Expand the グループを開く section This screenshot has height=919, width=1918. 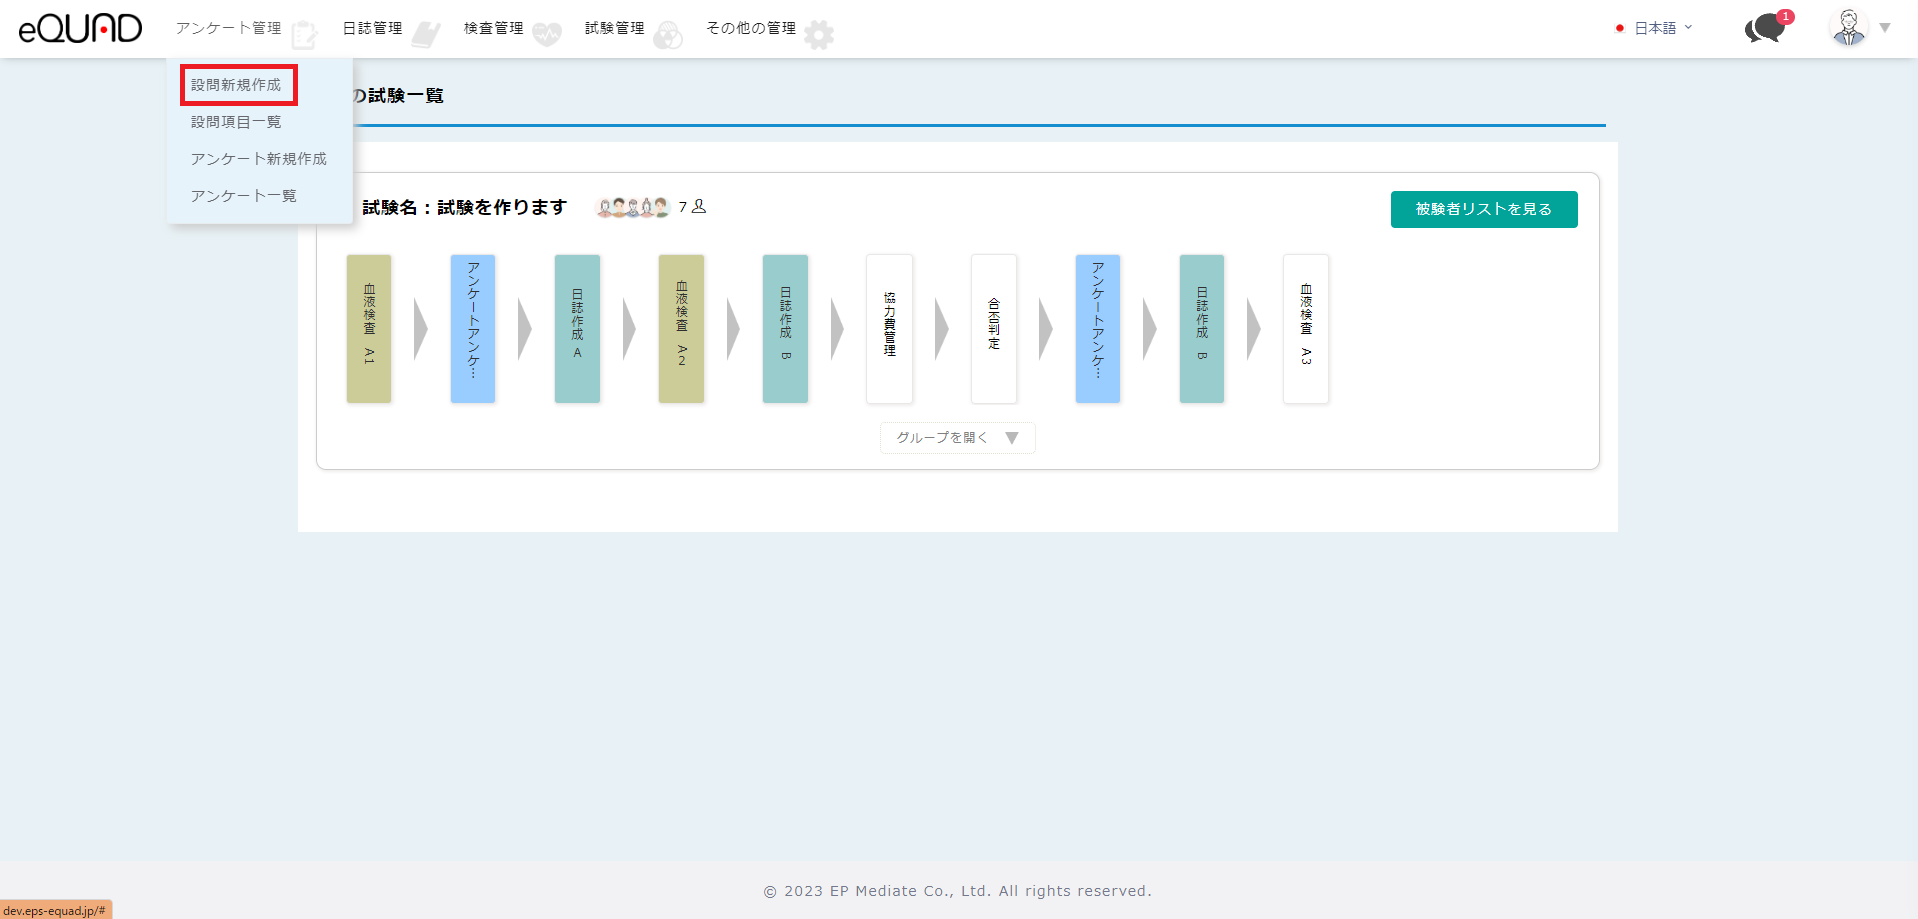click(x=957, y=438)
